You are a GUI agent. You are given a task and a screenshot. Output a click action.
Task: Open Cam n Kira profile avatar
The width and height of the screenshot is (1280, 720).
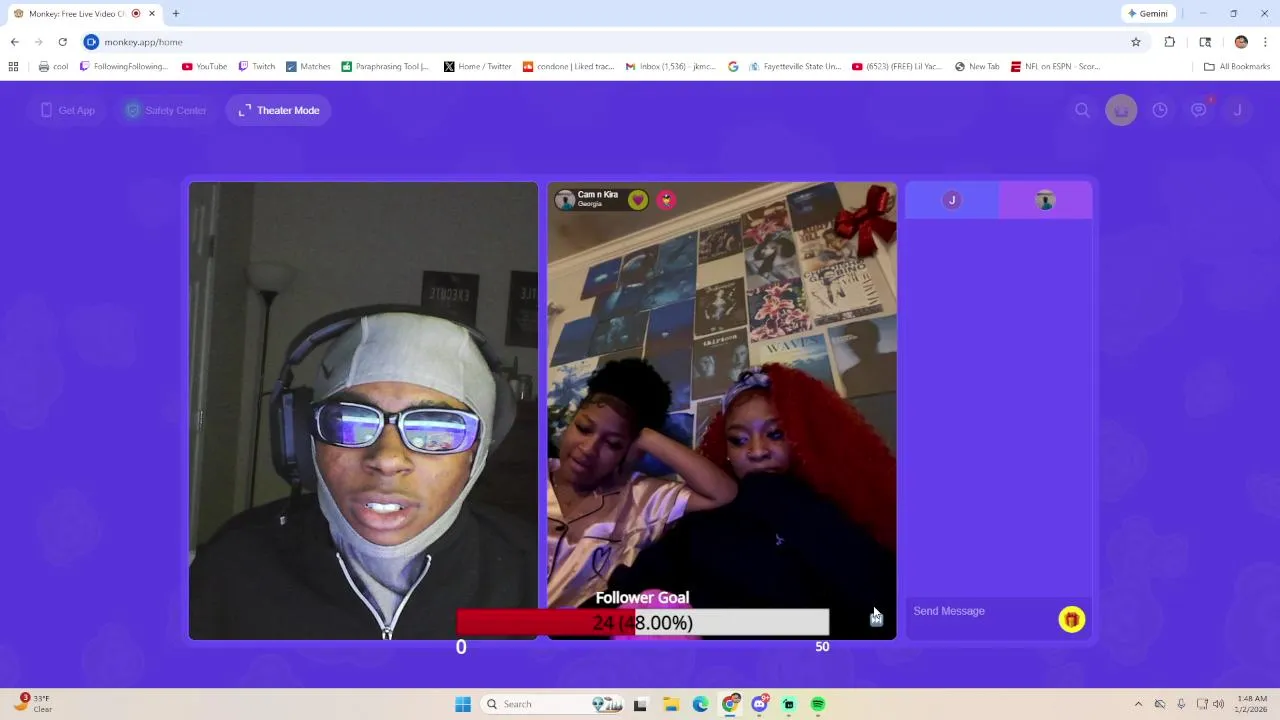(x=565, y=200)
